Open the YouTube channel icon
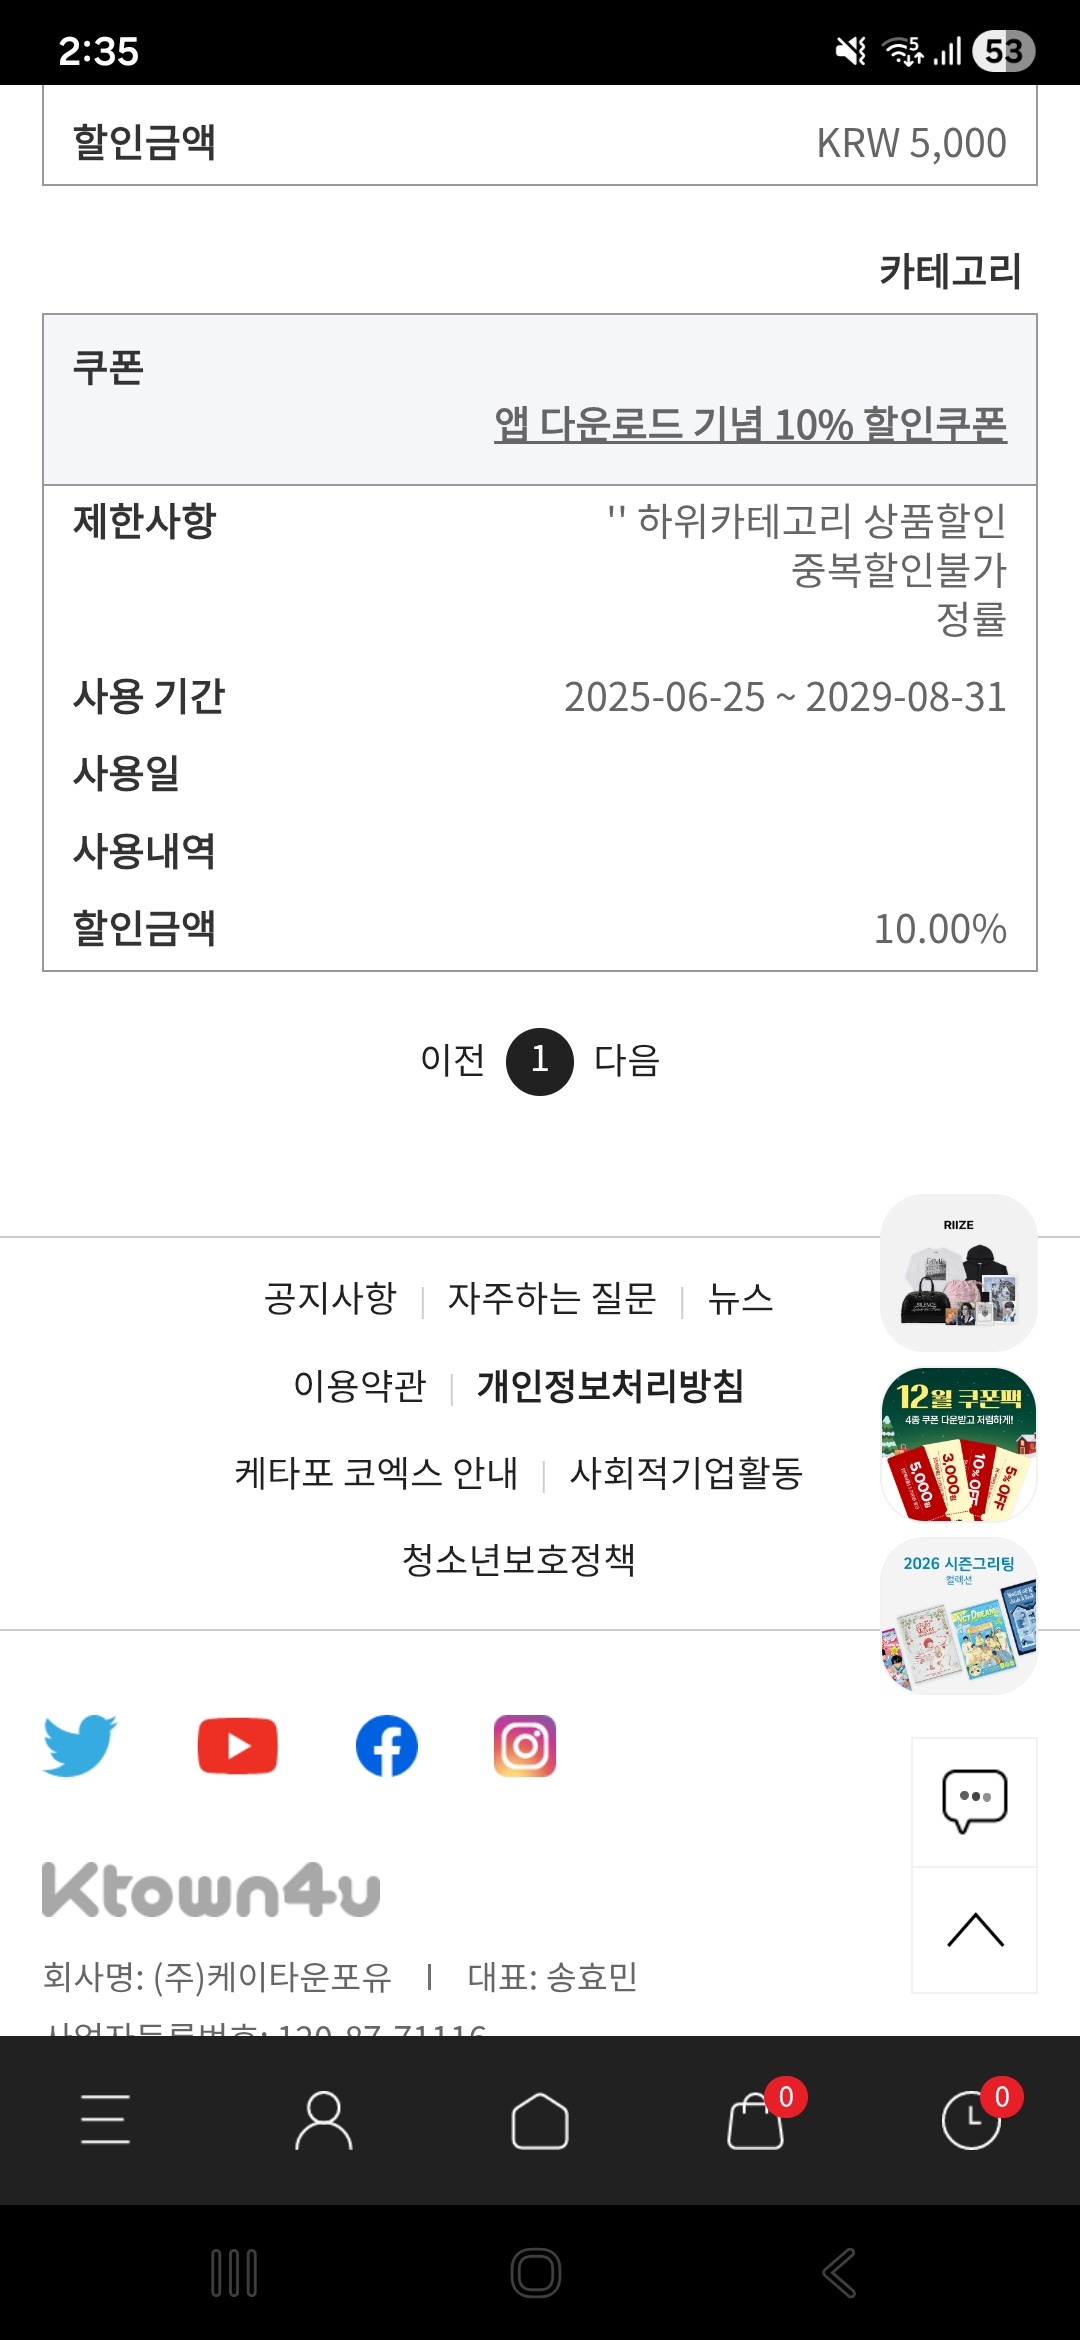 point(237,1746)
